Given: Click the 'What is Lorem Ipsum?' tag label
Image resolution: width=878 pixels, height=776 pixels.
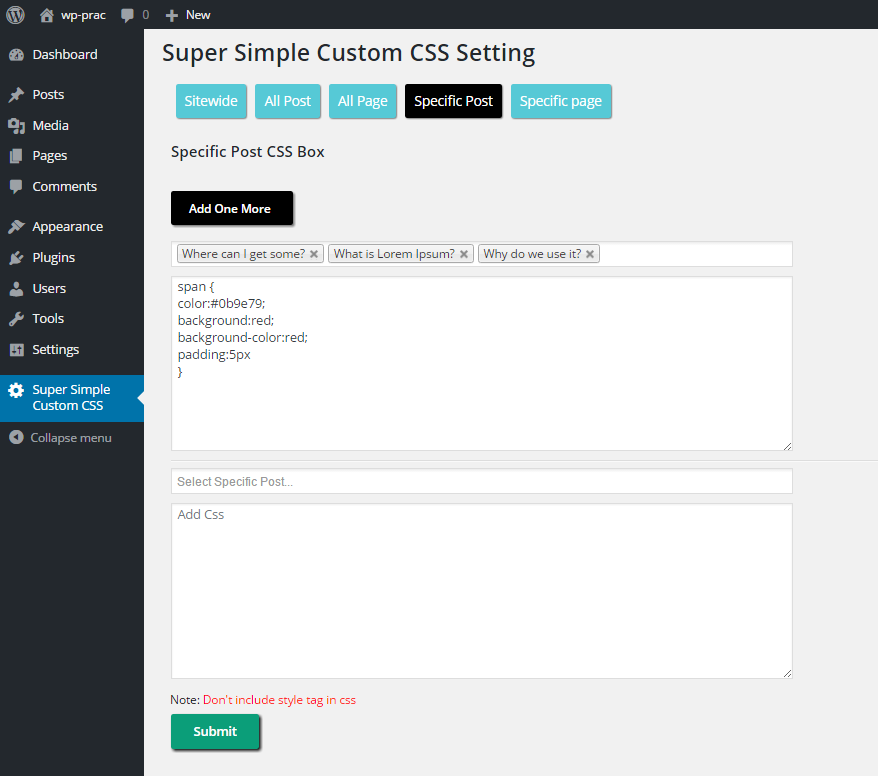Looking at the screenshot, I should pos(394,254).
